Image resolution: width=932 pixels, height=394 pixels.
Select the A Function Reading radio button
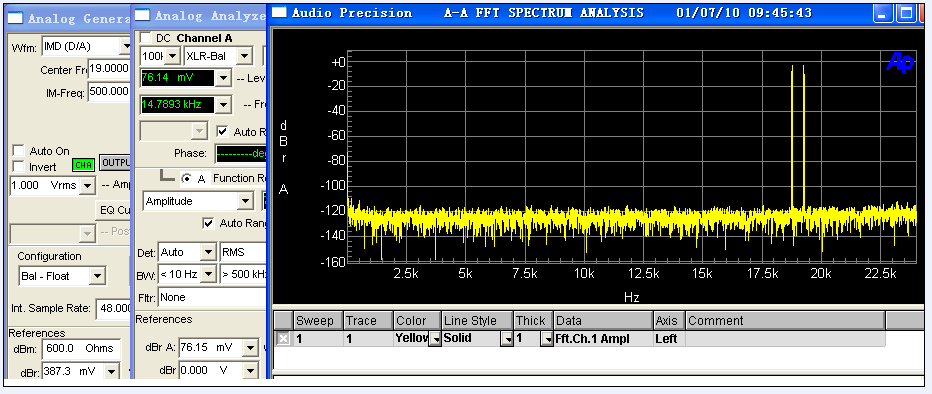[186, 178]
